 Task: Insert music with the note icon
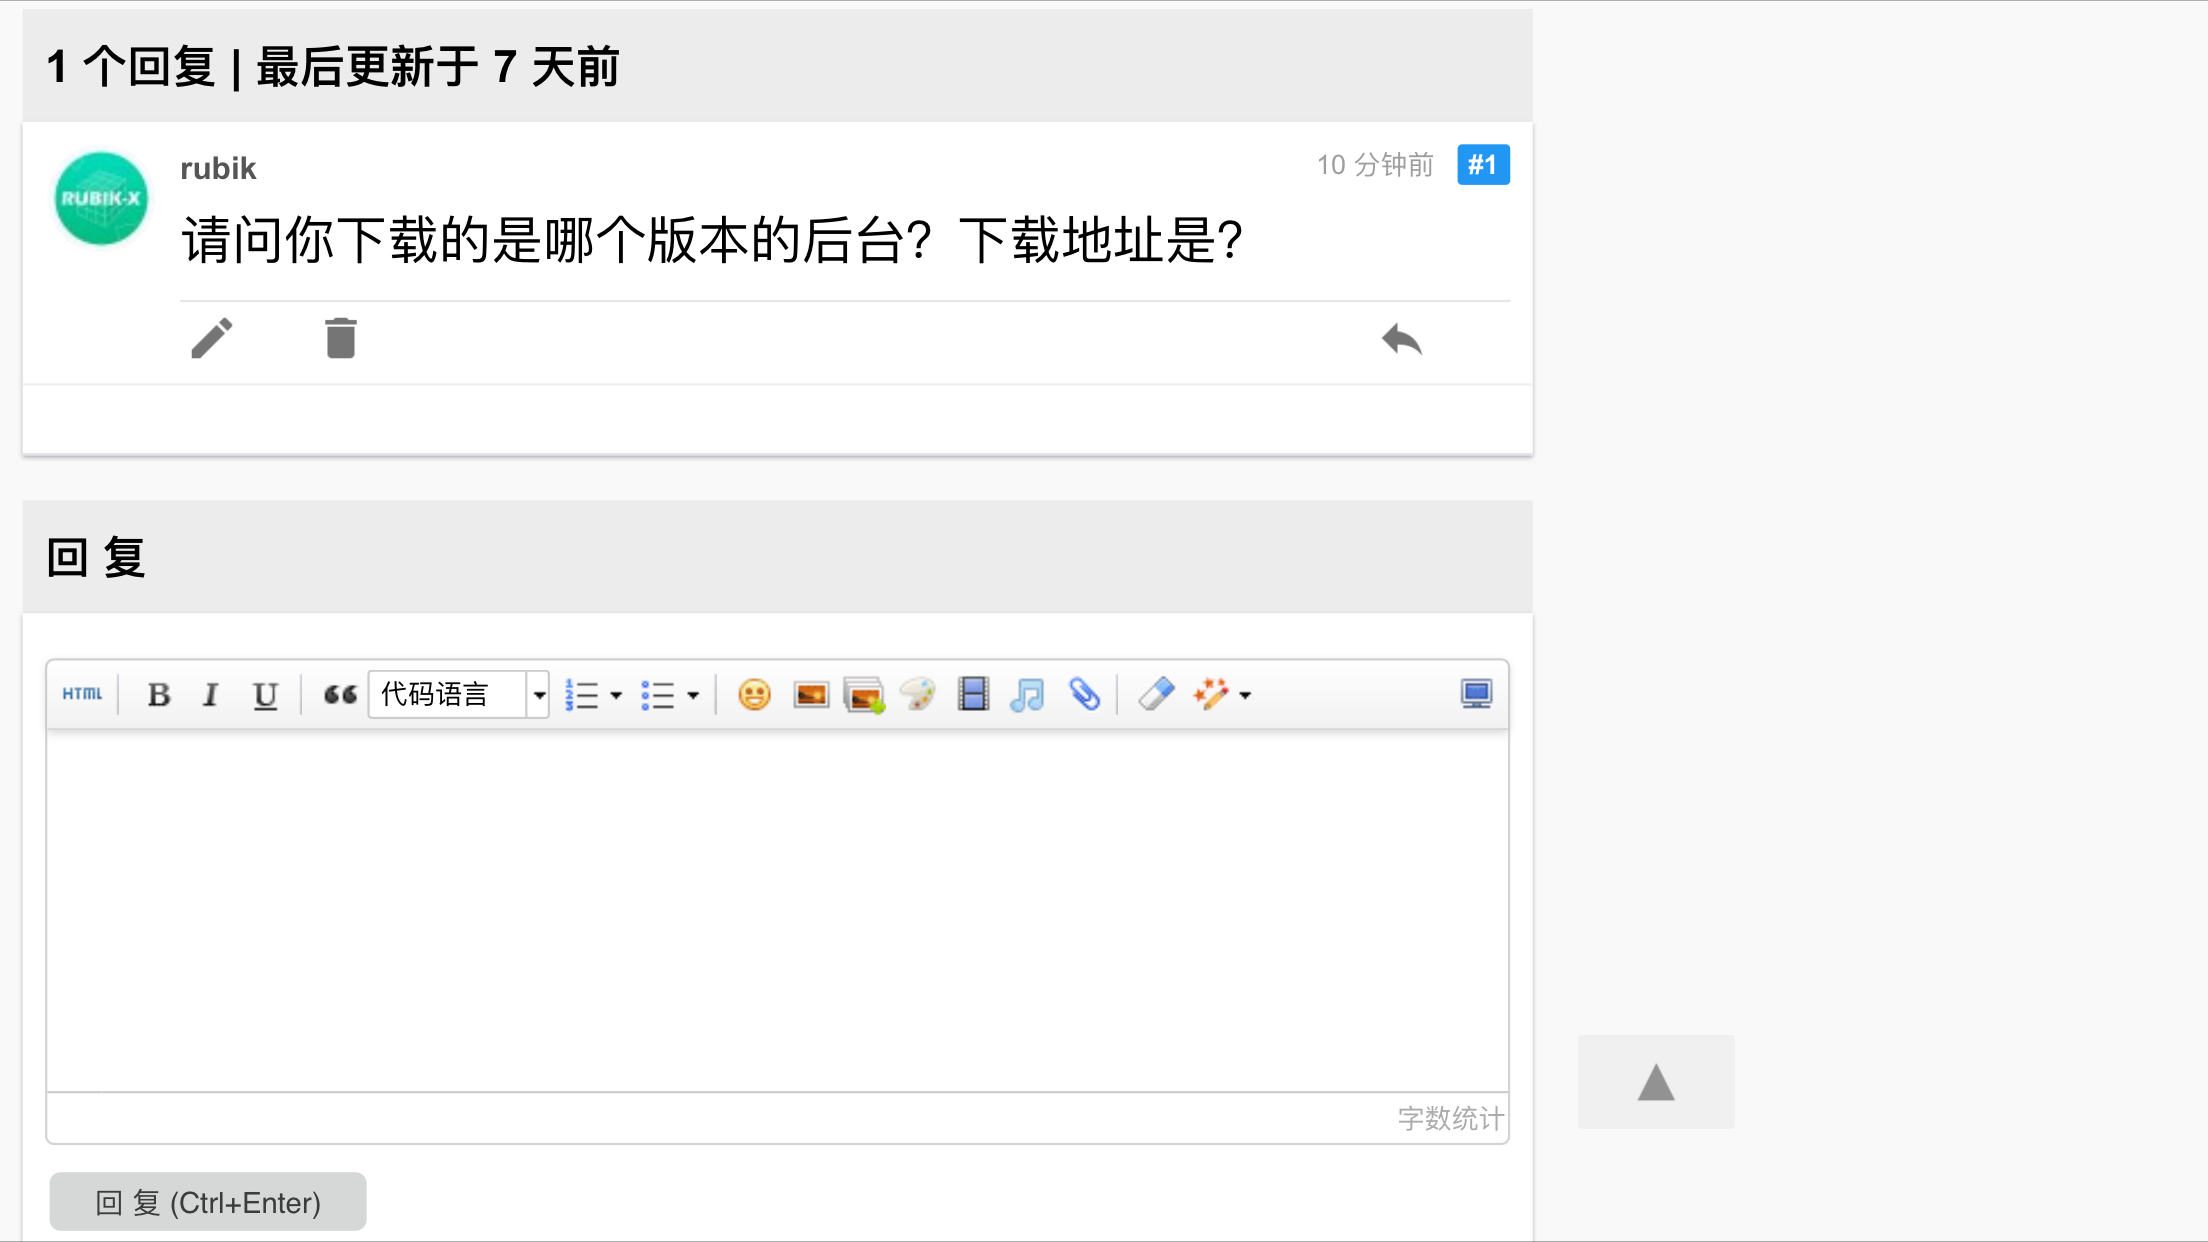point(1027,694)
